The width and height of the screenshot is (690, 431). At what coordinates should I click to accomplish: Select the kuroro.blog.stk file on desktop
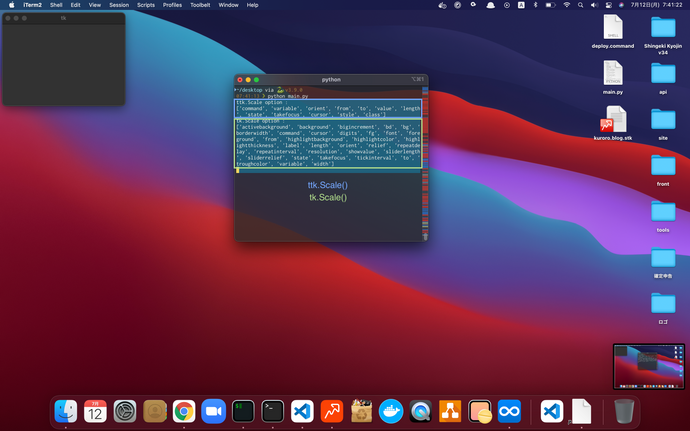coord(613,123)
